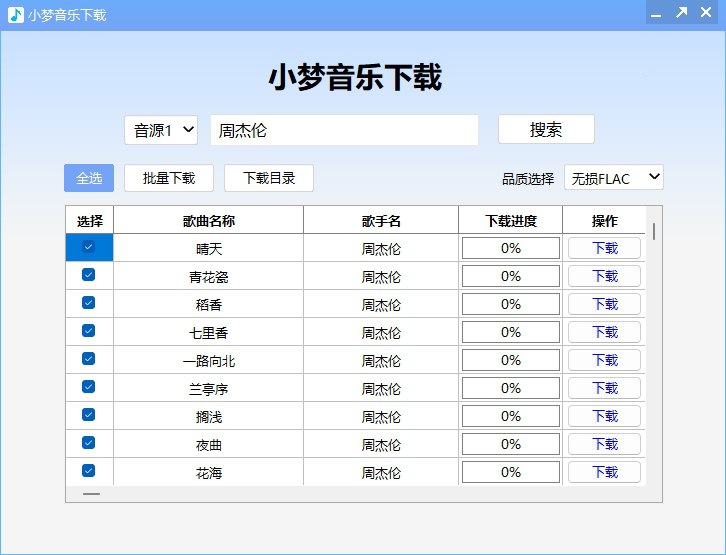Viewport: 726px width, 555px height.
Task: Uncheck the checkbox for 晴天
Action: point(88,247)
